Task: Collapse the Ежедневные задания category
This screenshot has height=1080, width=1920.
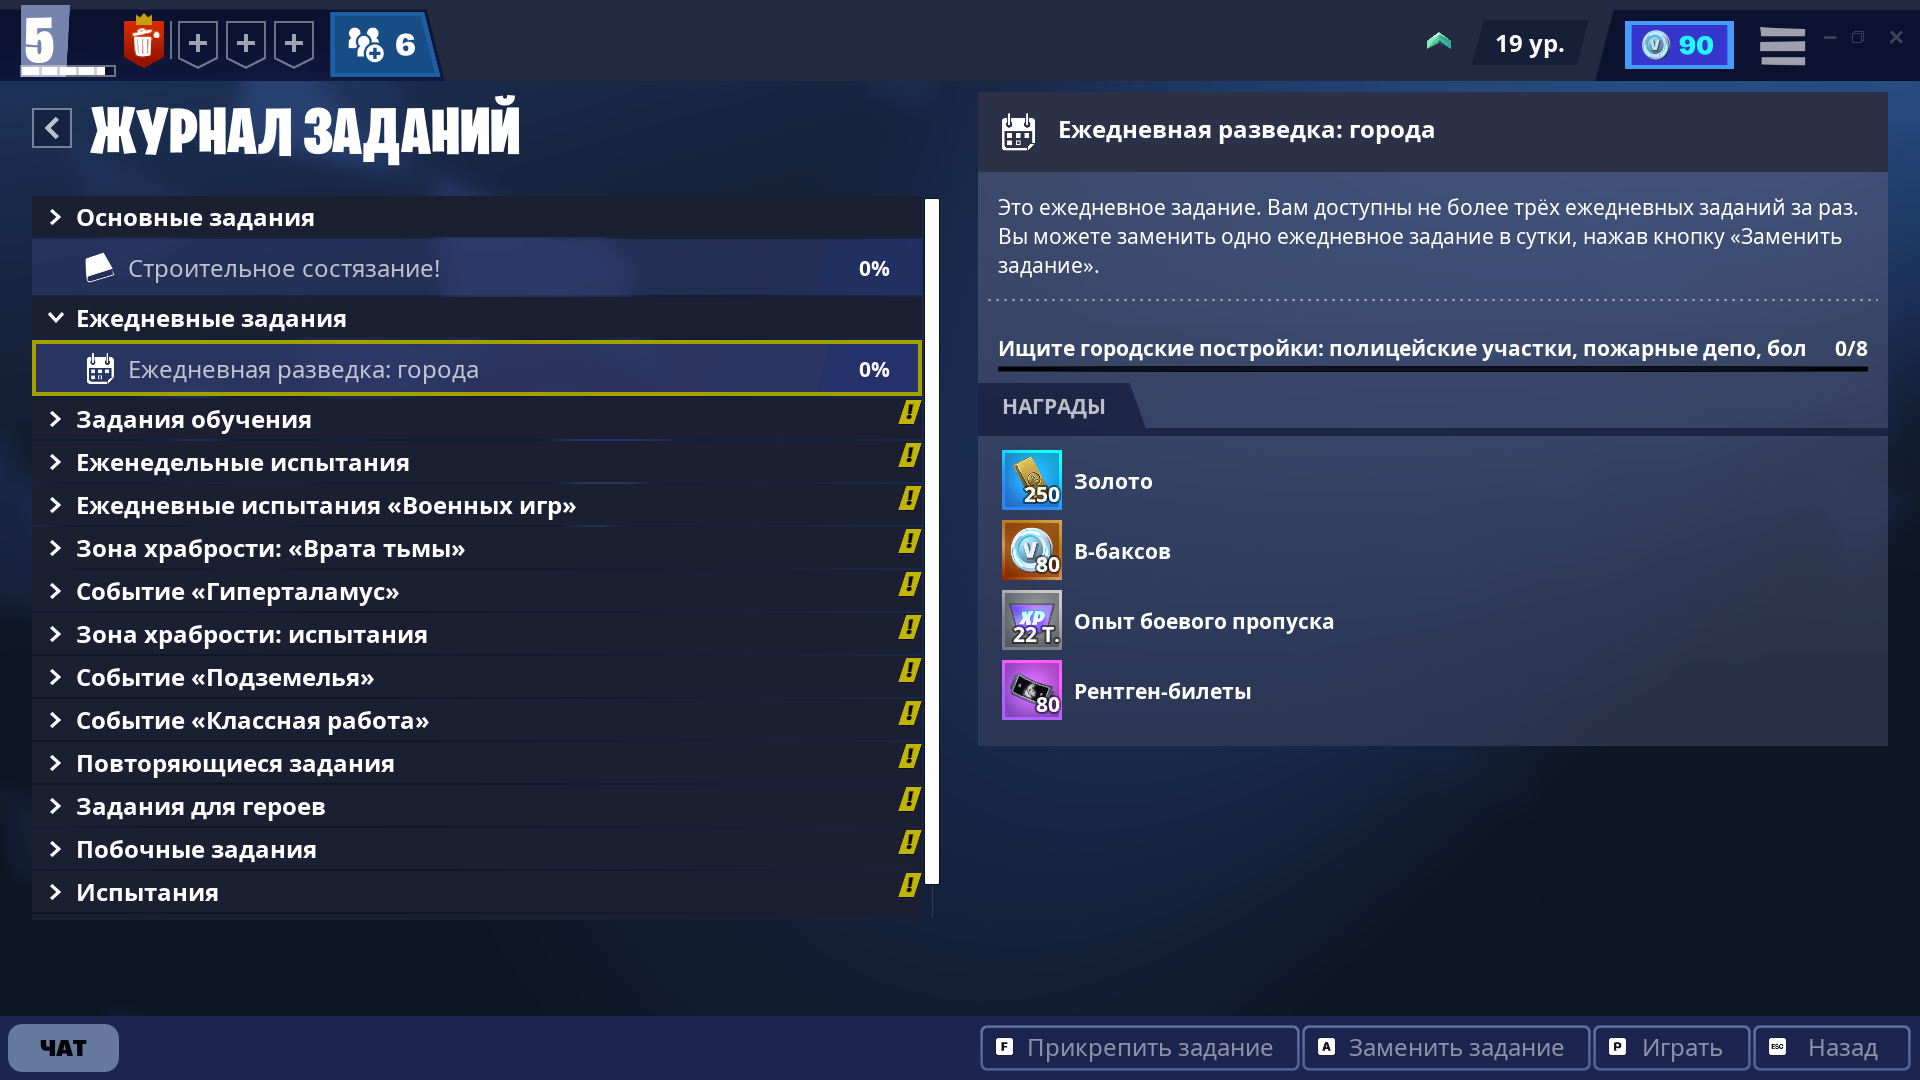Action: pyautogui.click(x=477, y=318)
